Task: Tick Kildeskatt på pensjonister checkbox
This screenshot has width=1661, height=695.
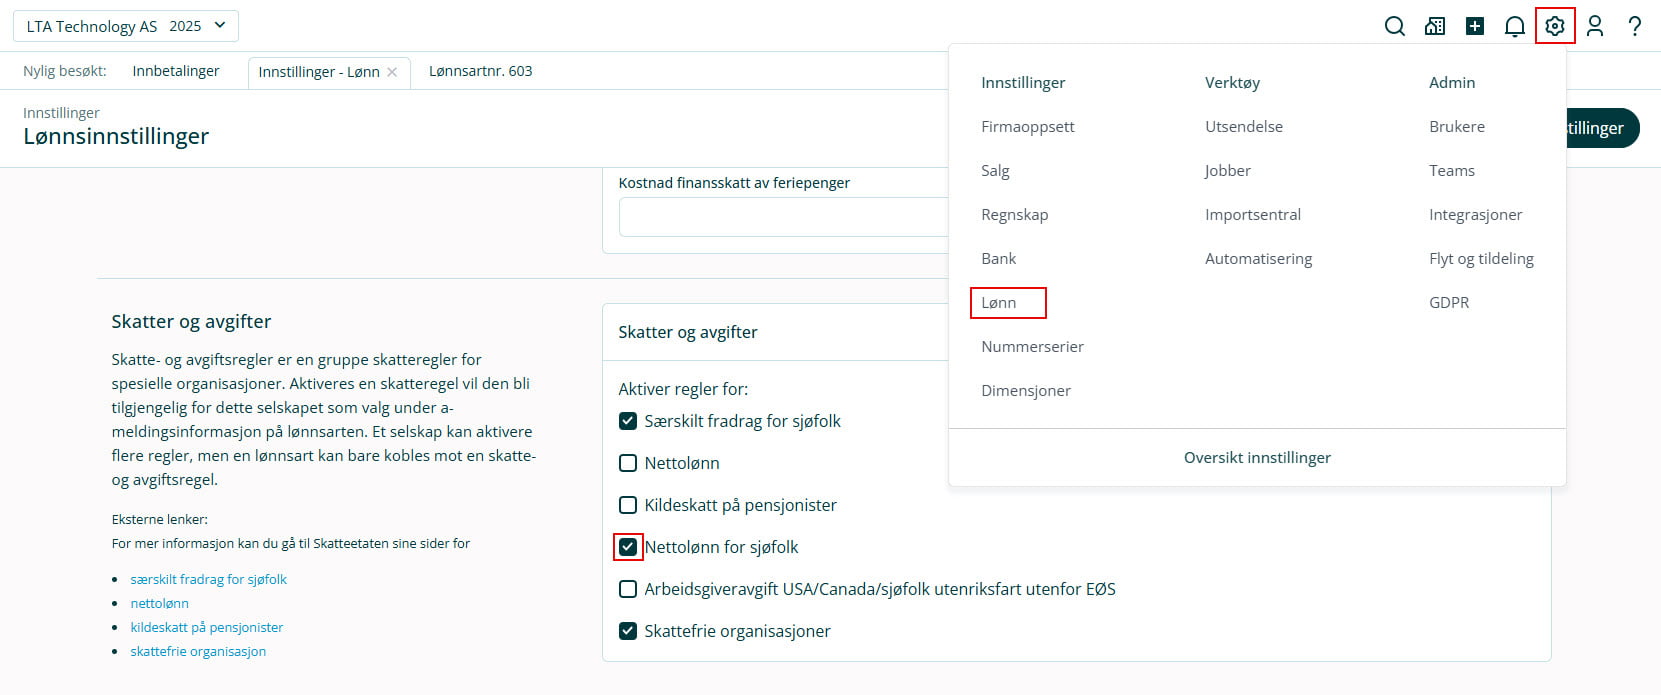Action: [628, 505]
